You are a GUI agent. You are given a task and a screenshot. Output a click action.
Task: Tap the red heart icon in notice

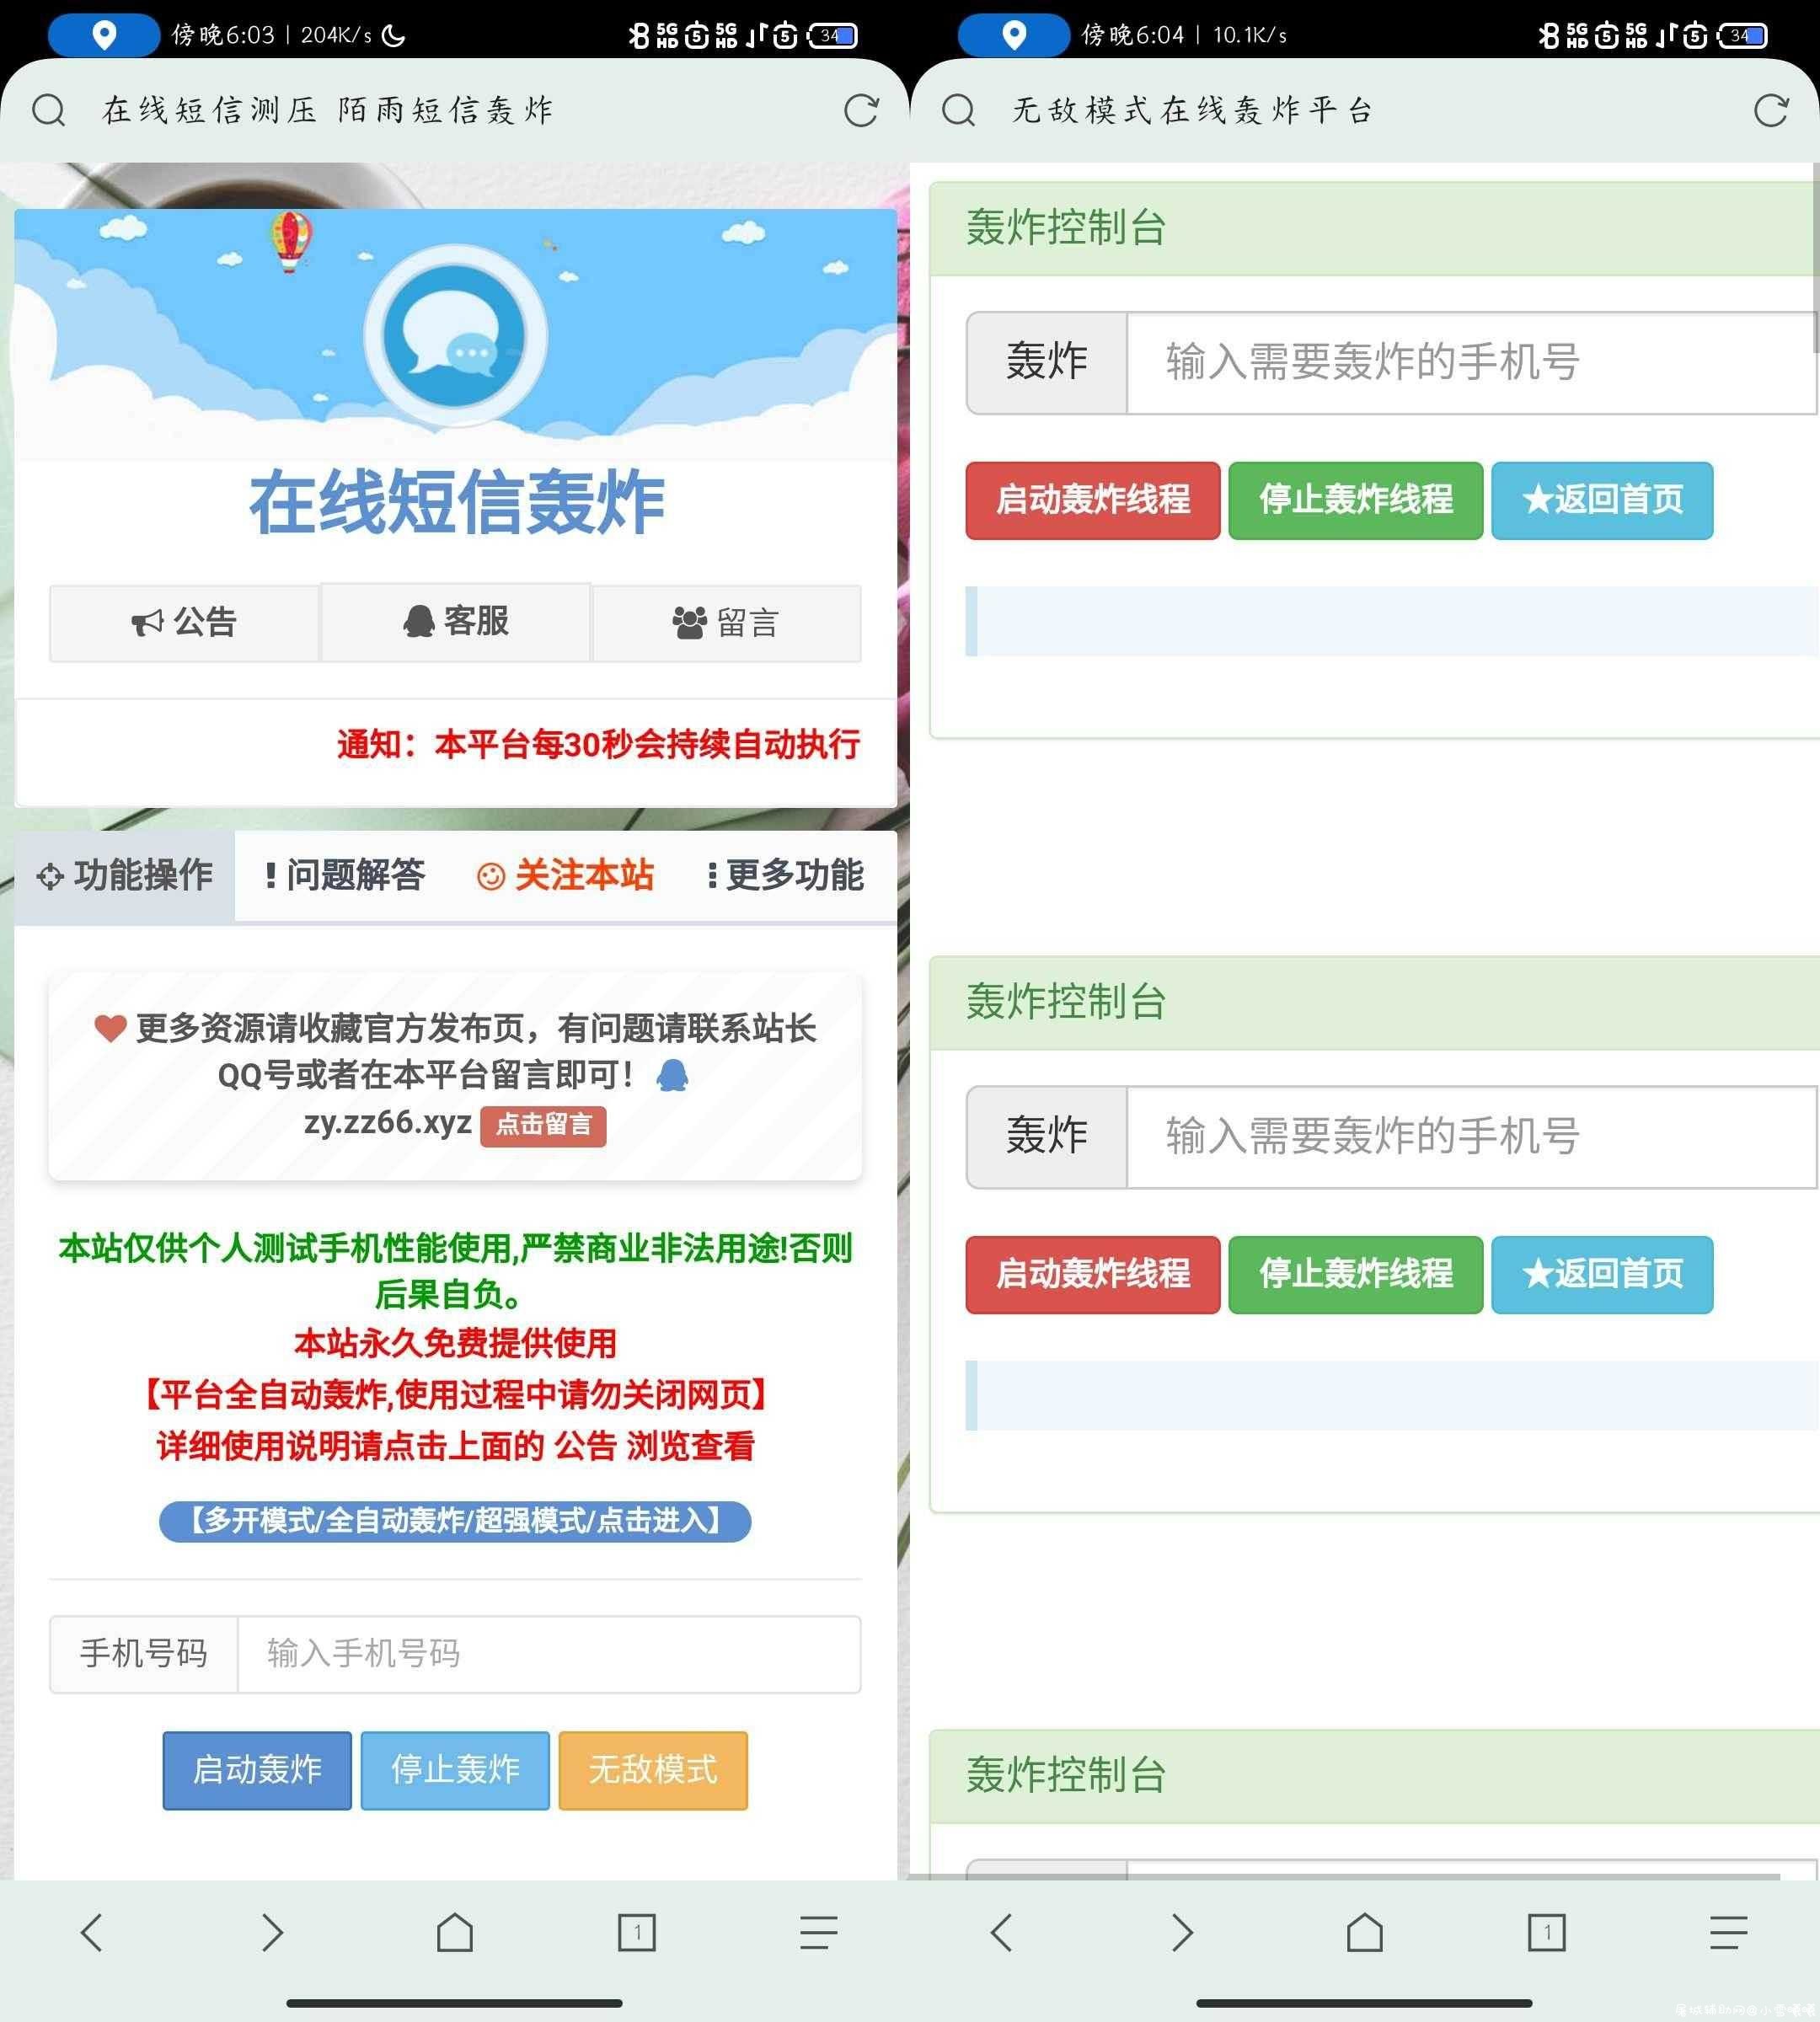(x=110, y=1028)
